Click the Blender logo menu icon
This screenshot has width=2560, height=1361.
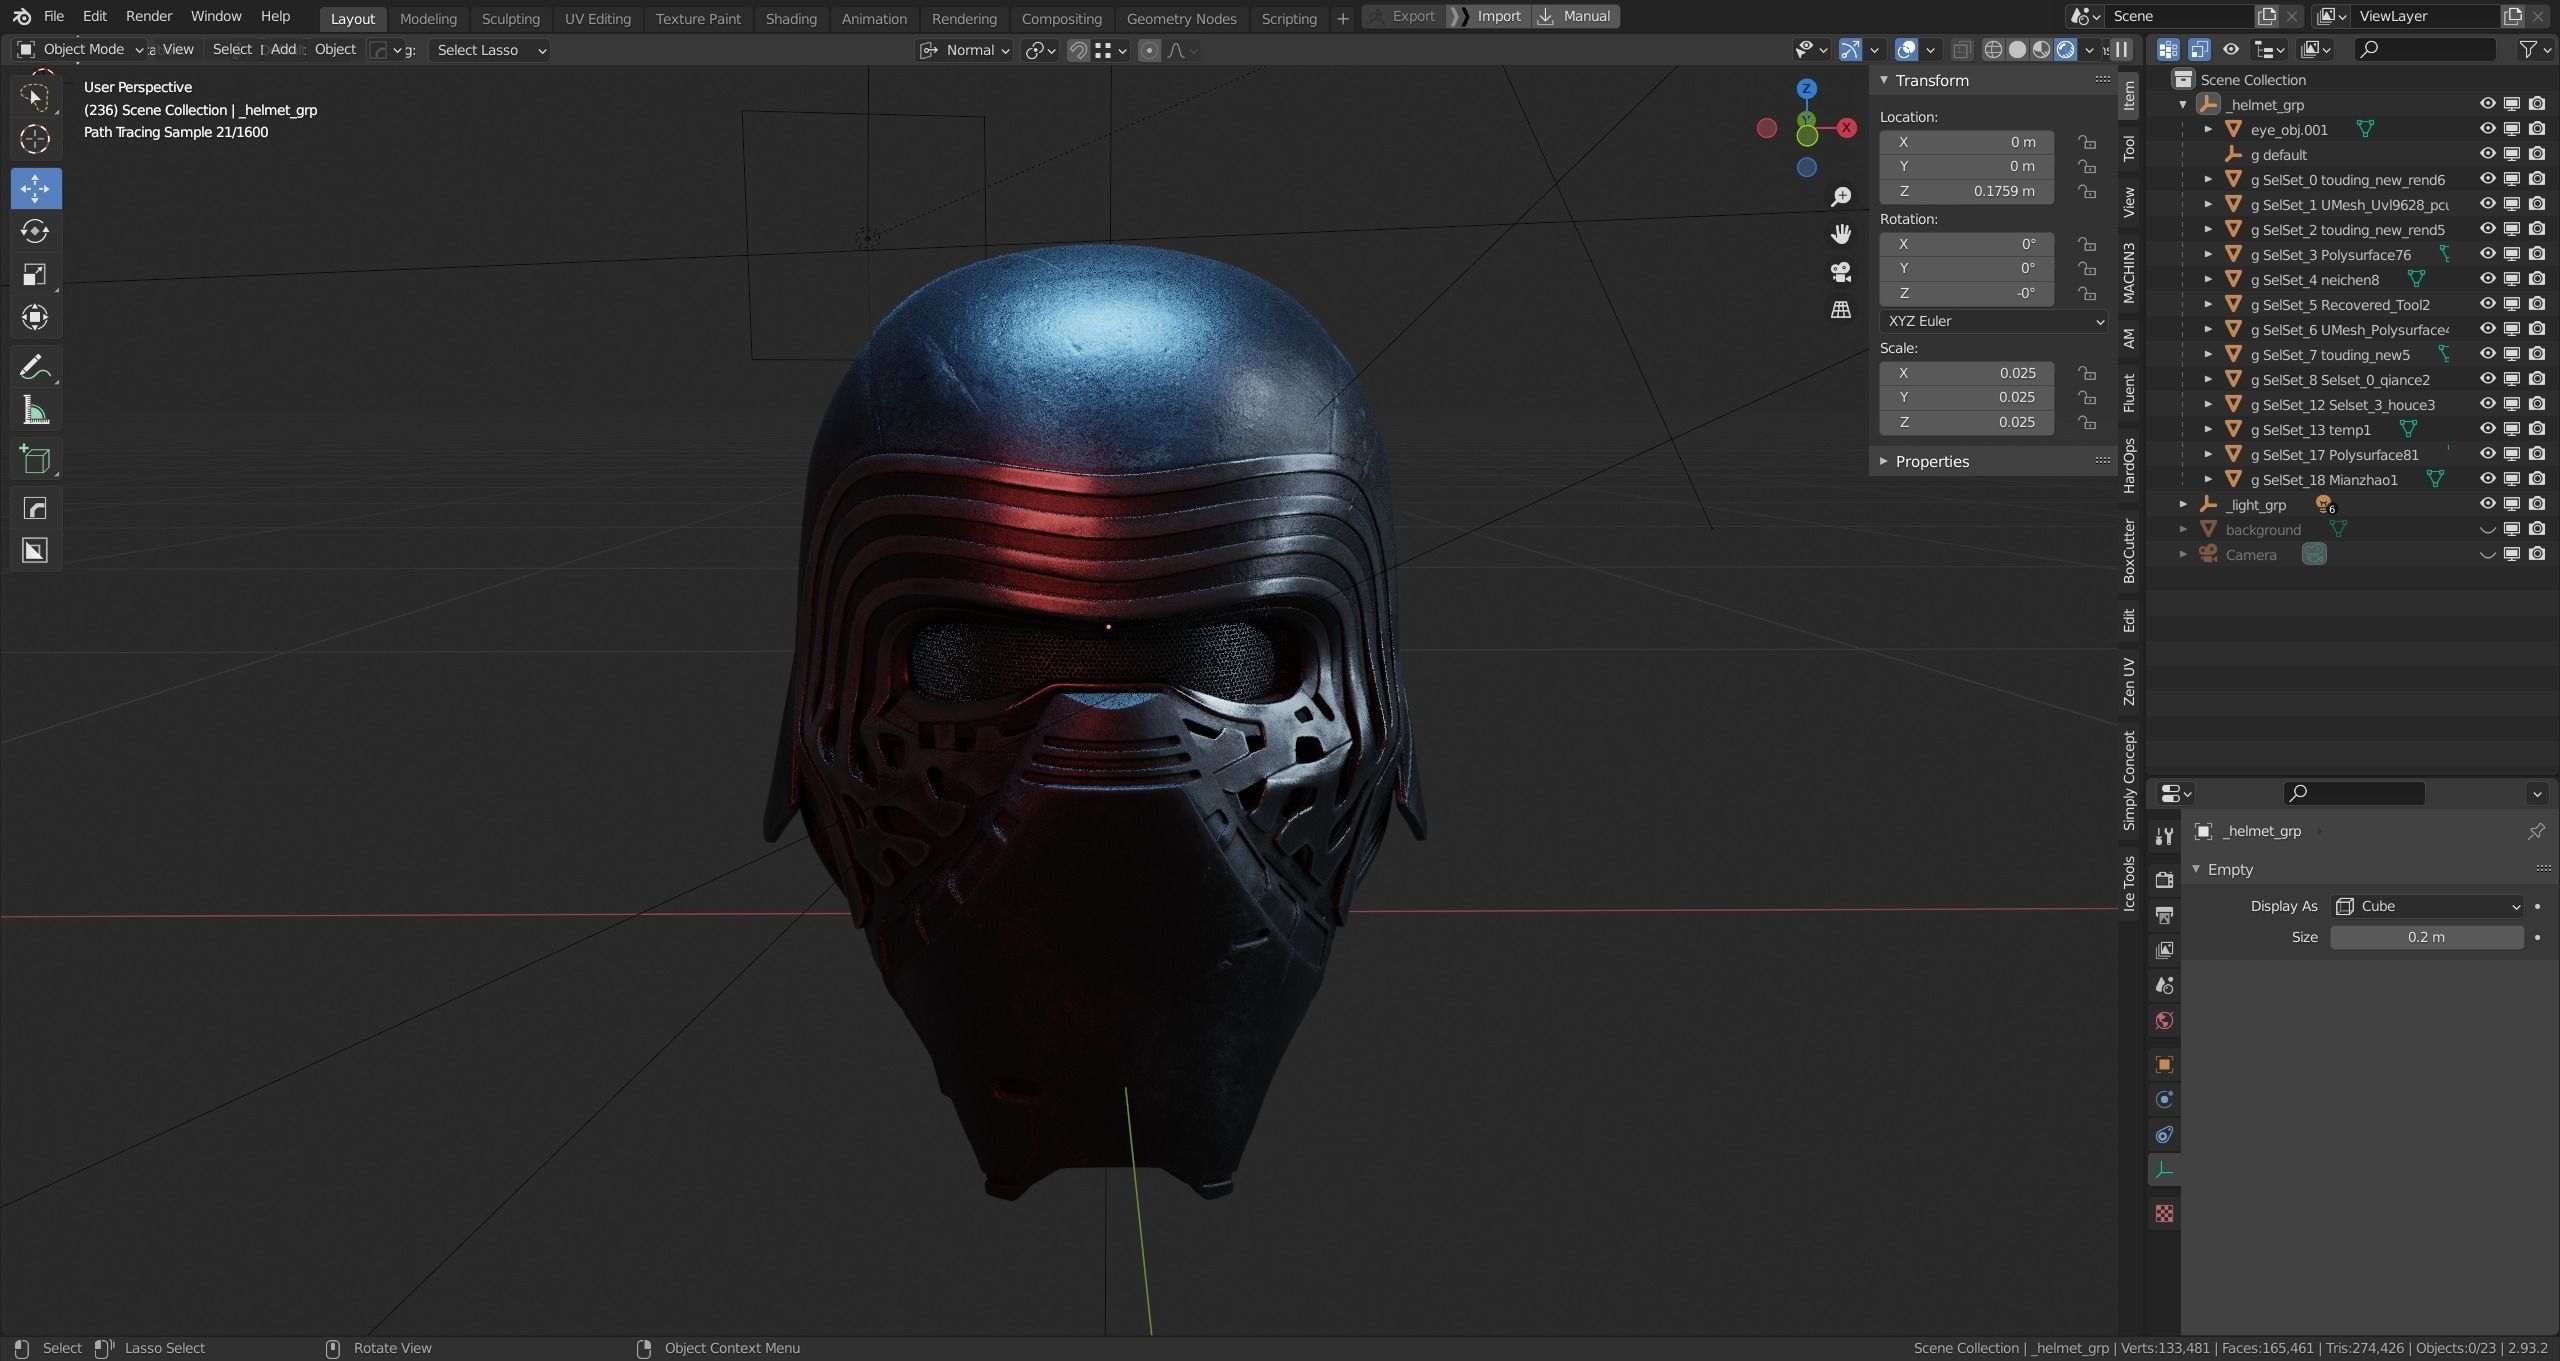click(21, 17)
